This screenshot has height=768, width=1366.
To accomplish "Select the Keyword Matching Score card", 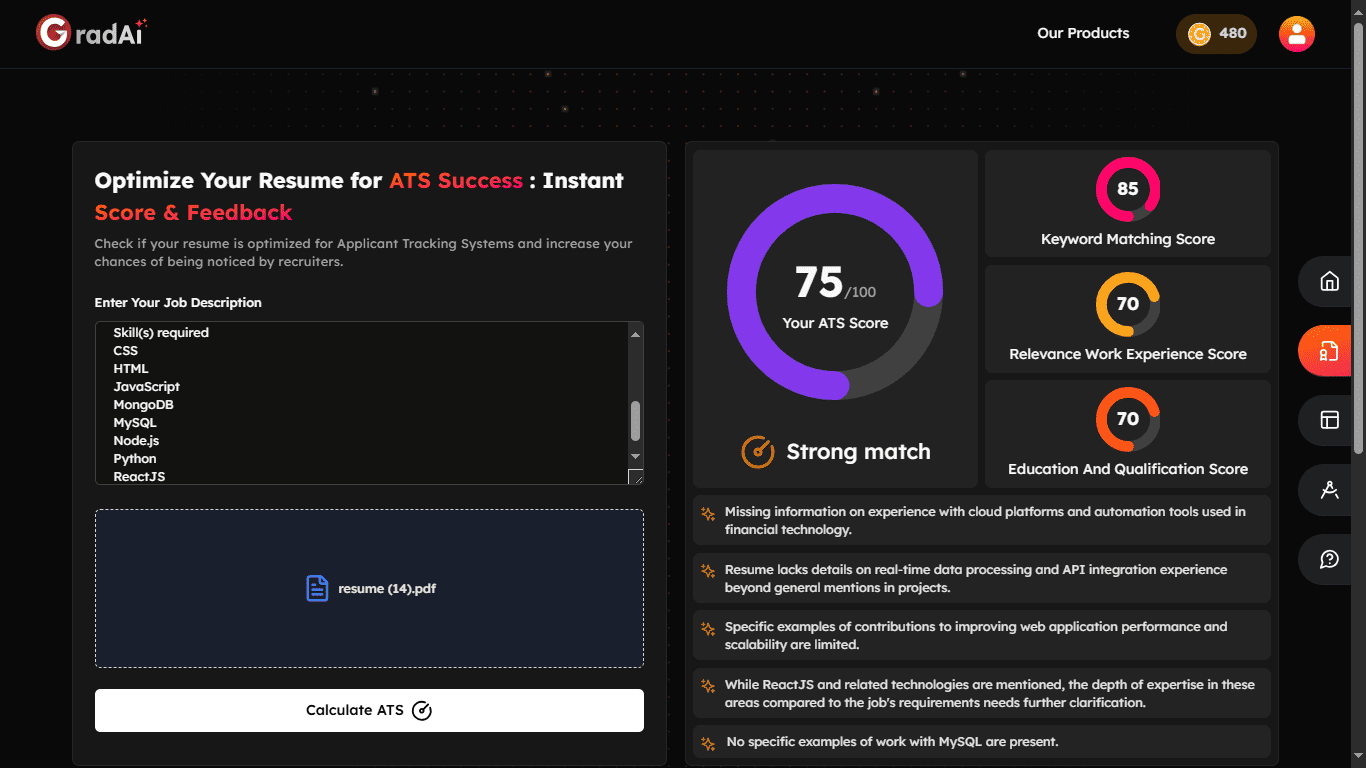I will click(1127, 203).
